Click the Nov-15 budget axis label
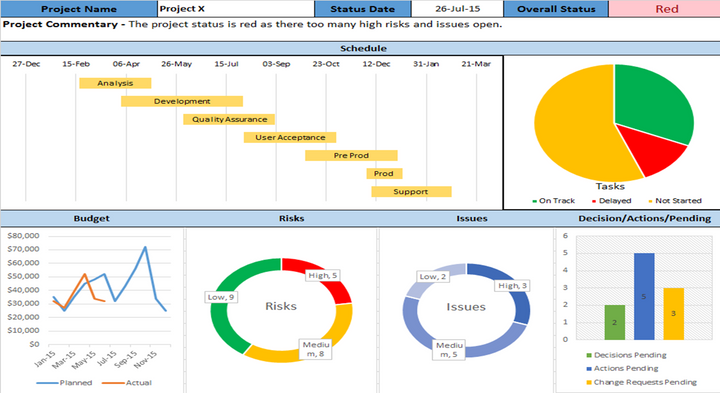The height and width of the screenshot is (393, 720). tap(146, 359)
